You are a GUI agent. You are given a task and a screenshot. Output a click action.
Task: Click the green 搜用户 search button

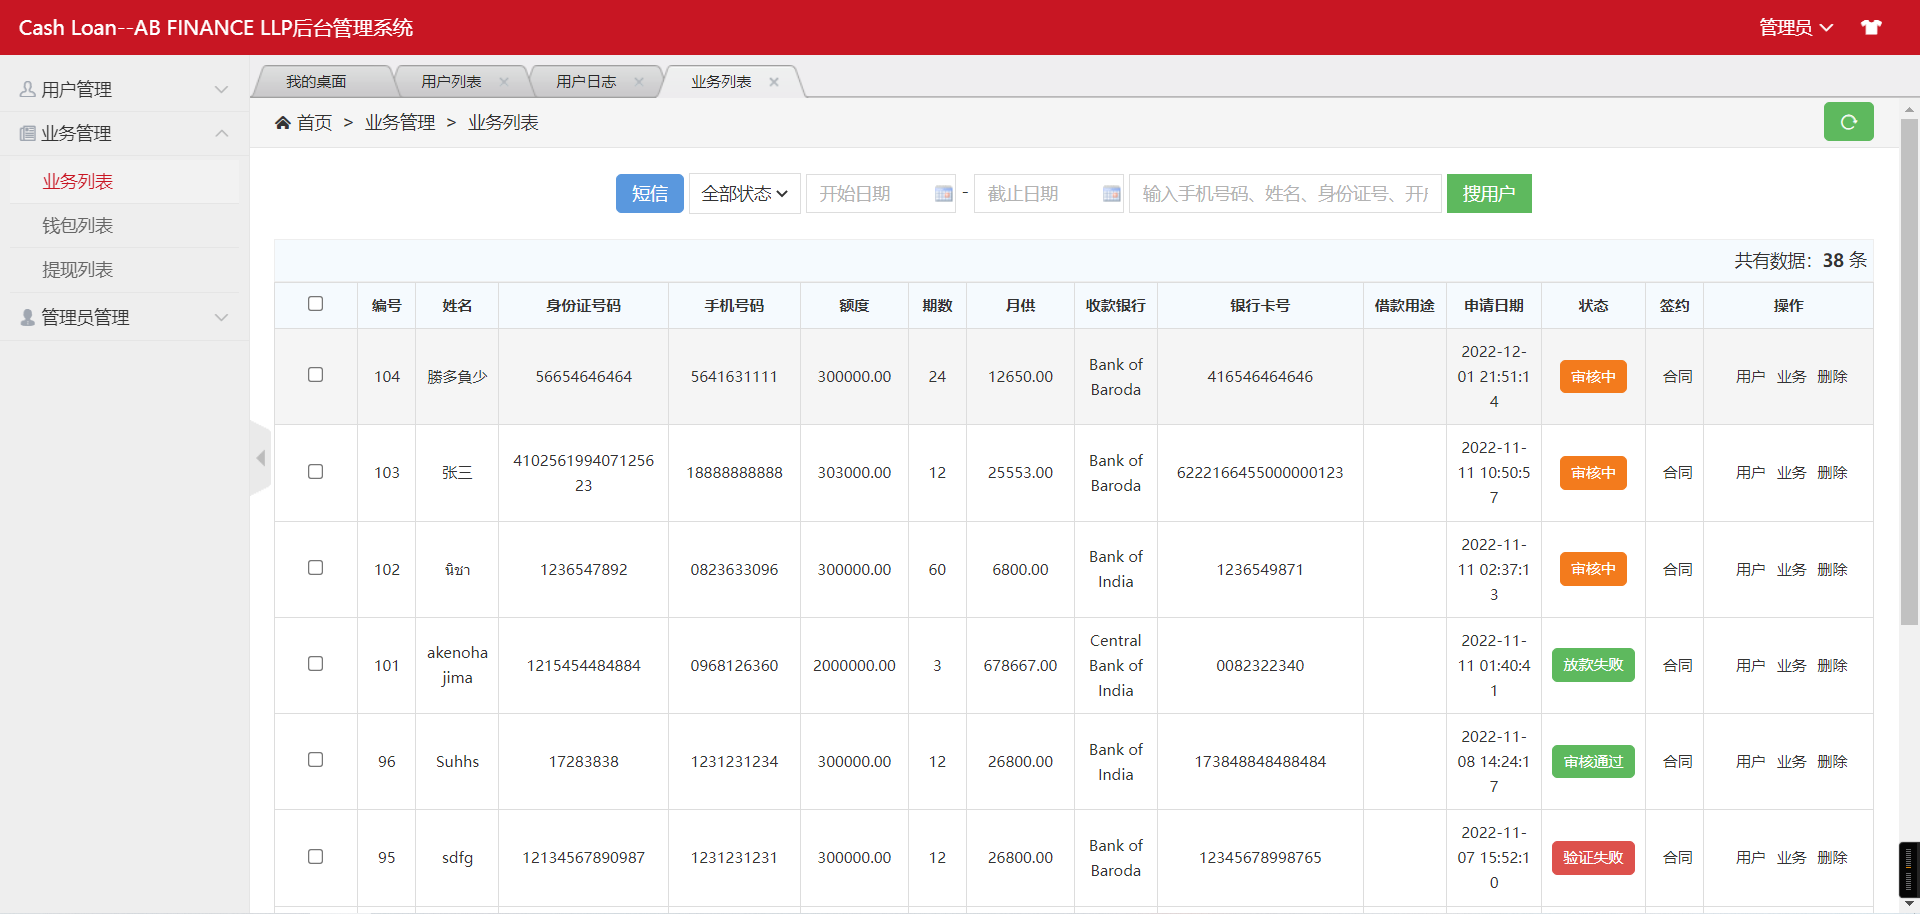(1488, 194)
